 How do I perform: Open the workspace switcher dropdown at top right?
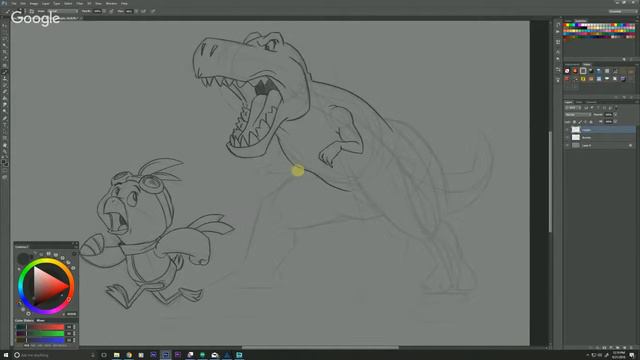[x=624, y=11]
